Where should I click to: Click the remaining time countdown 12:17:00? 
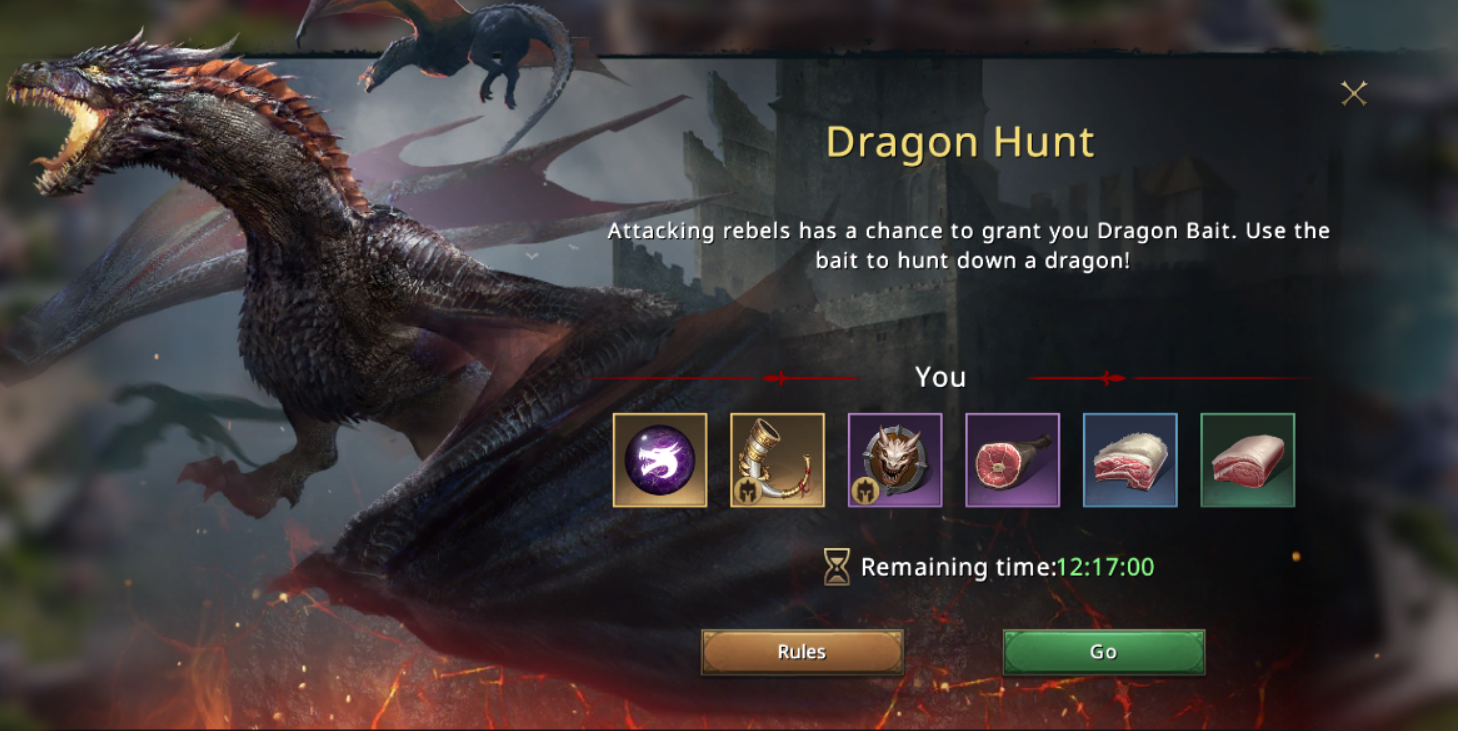(1105, 568)
